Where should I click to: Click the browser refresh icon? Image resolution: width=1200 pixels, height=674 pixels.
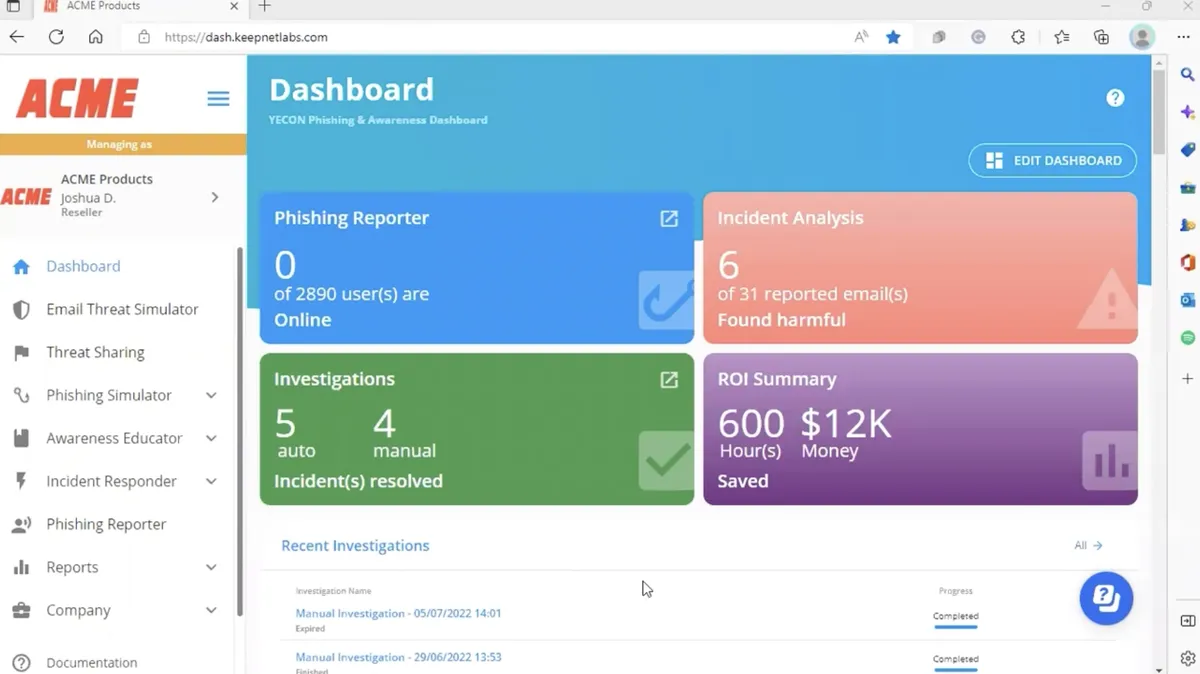[x=56, y=37]
